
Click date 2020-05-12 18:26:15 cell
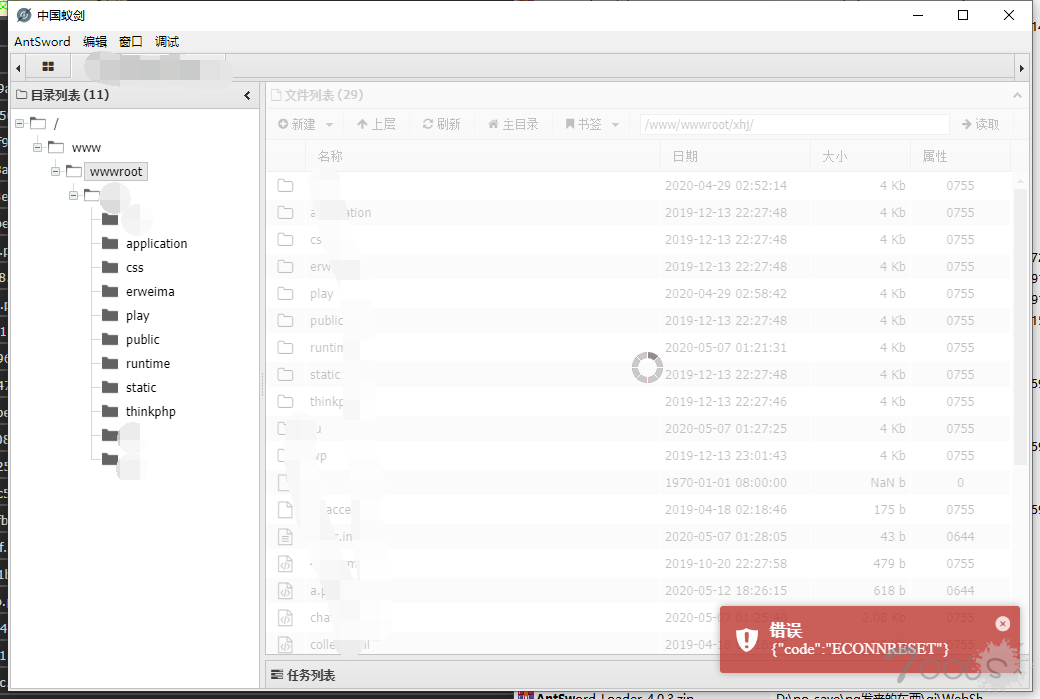(726, 590)
